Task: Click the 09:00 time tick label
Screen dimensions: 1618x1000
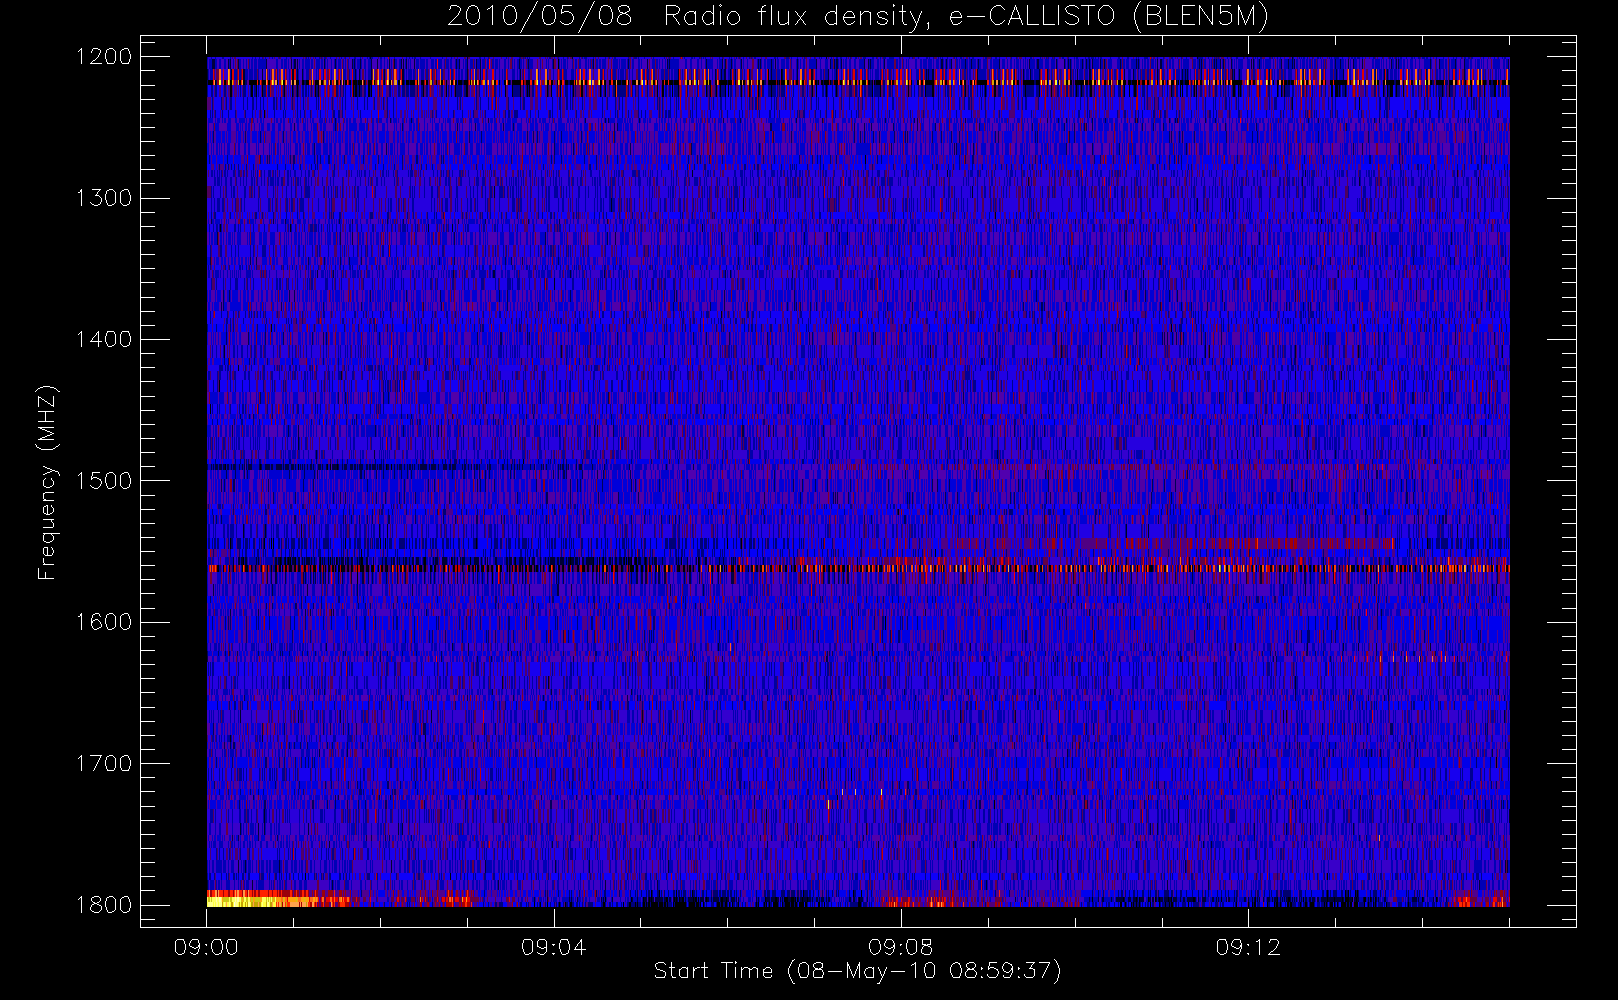Action: 206,947
